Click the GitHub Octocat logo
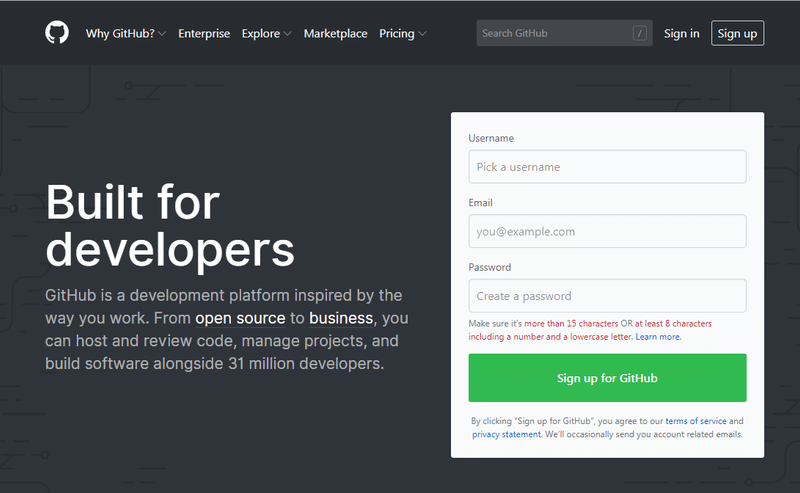800x493 pixels. click(57, 33)
